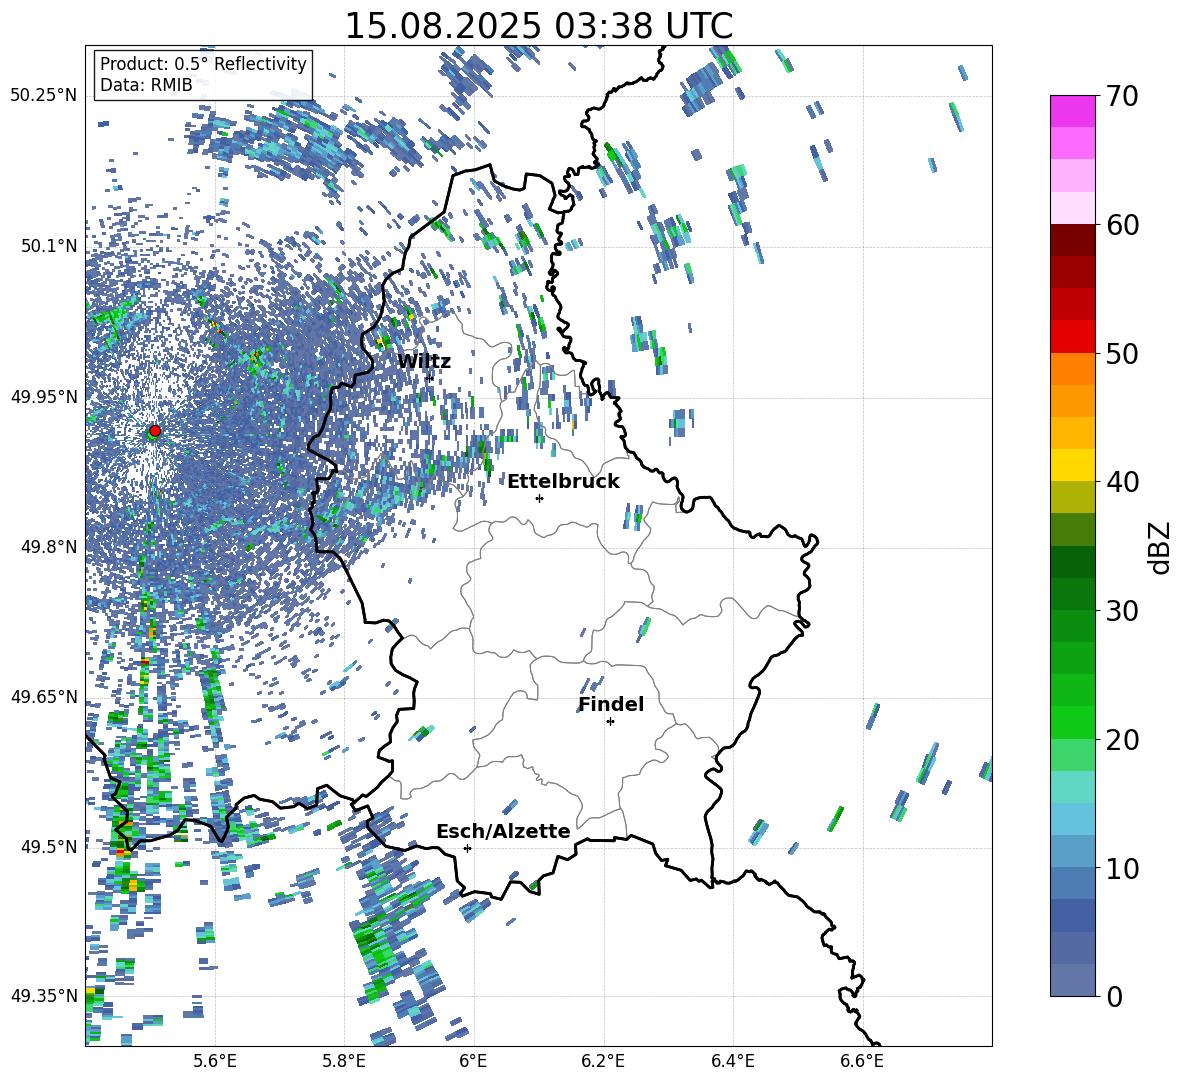Click the orange 48-50 dBZ colorbar segment
This screenshot has height=1081, width=1184.
coord(1072,368)
